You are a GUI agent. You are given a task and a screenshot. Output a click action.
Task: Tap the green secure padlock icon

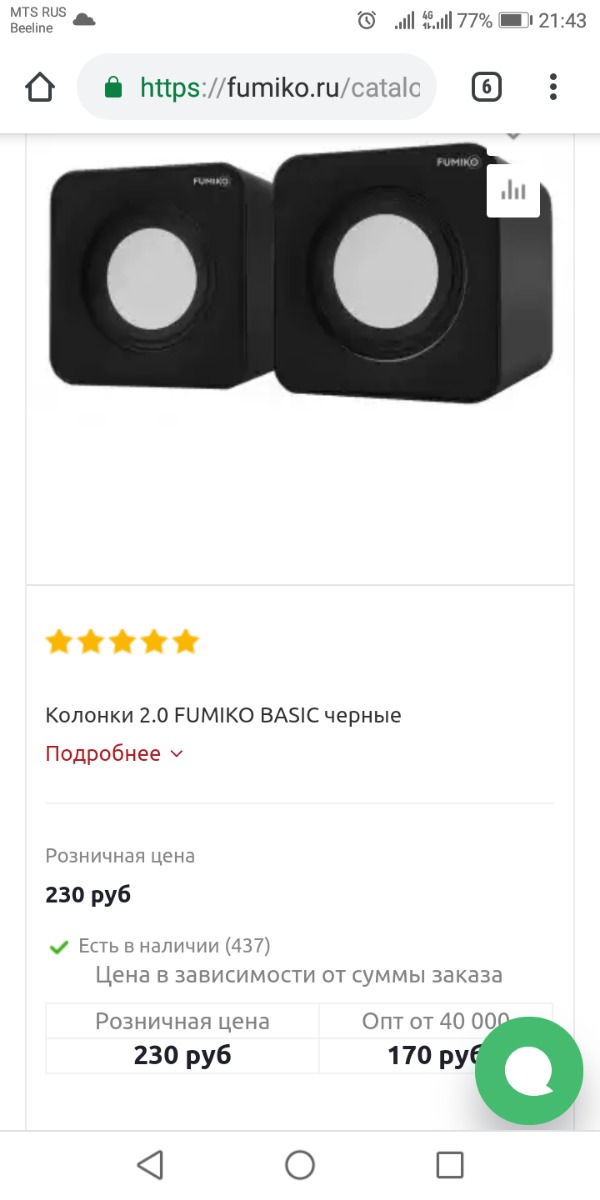tap(113, 88)
